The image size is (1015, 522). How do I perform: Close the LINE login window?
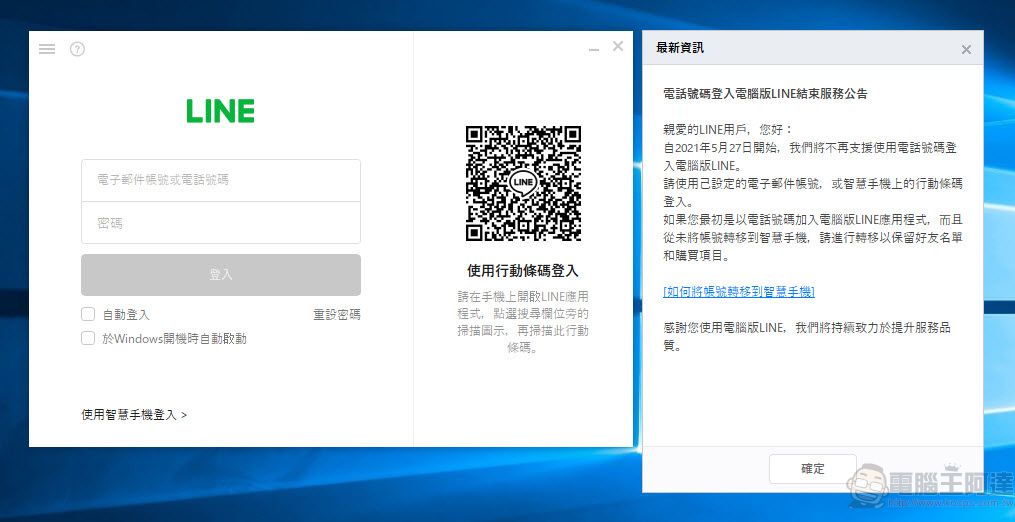click(618, 46)
